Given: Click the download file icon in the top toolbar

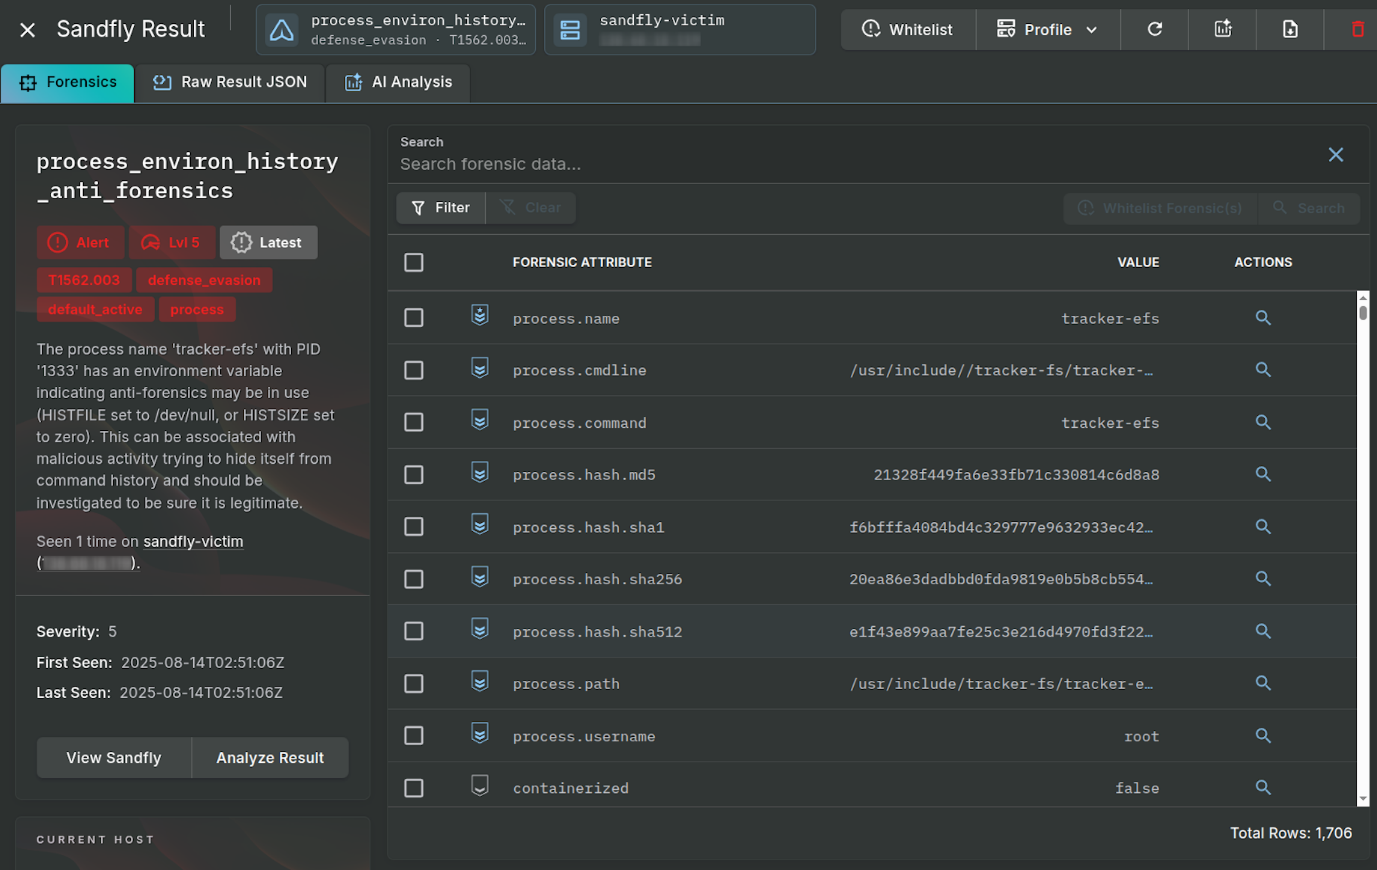Looking at the screenshot, I should point(1290,29).
